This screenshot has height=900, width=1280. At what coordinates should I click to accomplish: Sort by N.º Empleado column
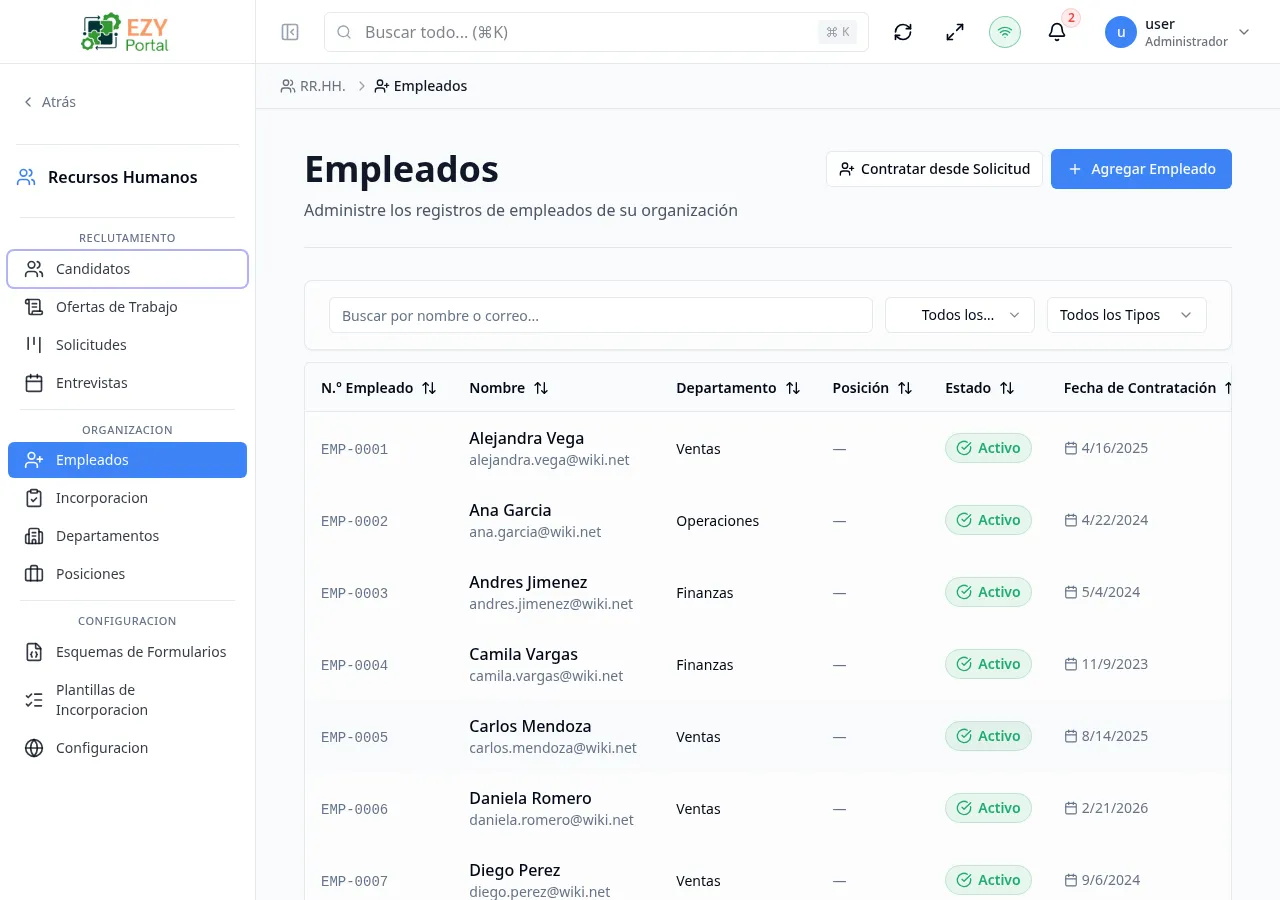pos(379,388)
